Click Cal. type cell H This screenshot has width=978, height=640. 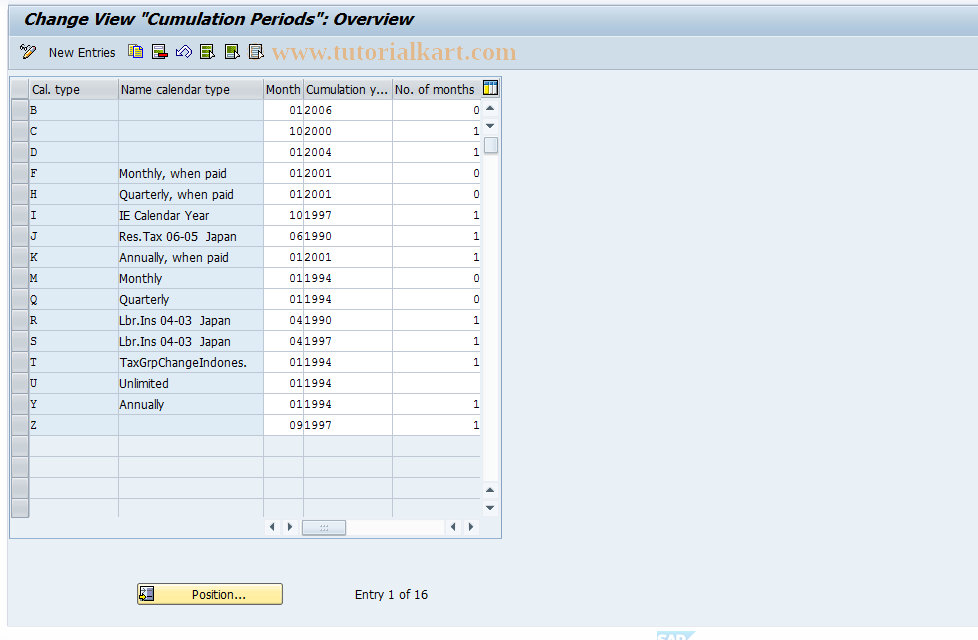click(74, 195)
